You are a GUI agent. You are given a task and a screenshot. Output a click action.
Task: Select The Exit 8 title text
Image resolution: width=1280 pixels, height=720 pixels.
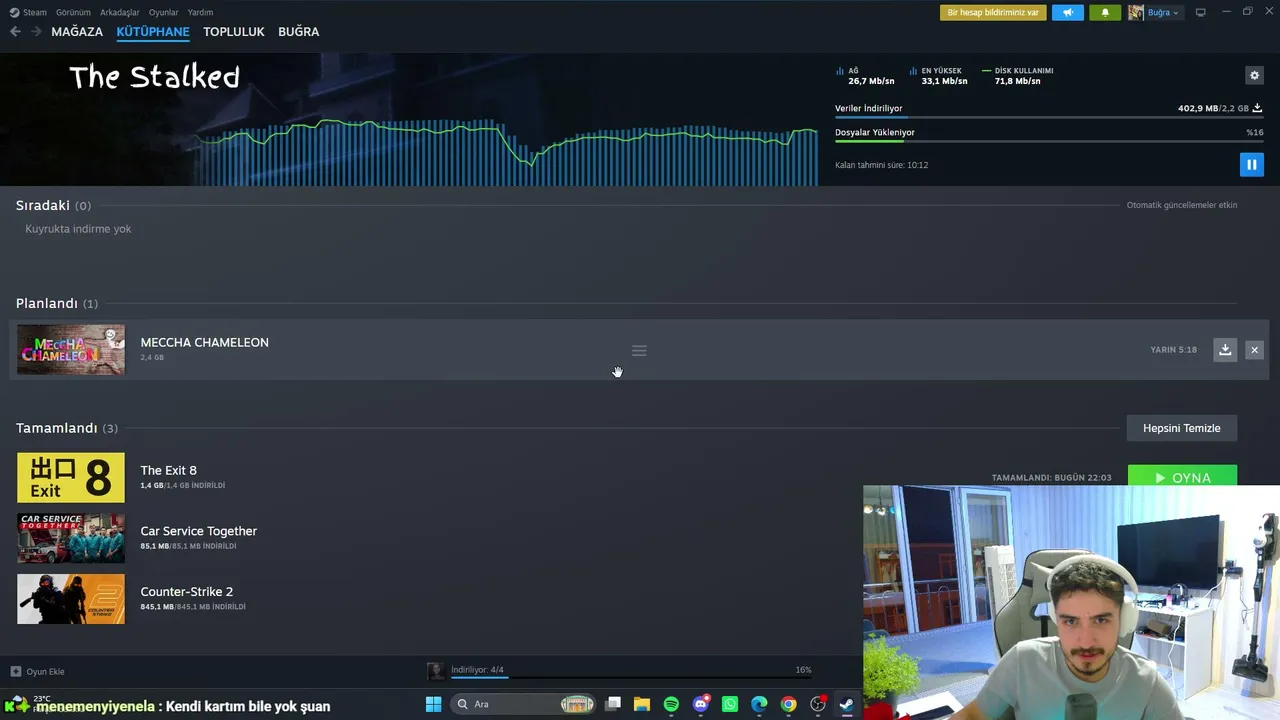point(168,470)
